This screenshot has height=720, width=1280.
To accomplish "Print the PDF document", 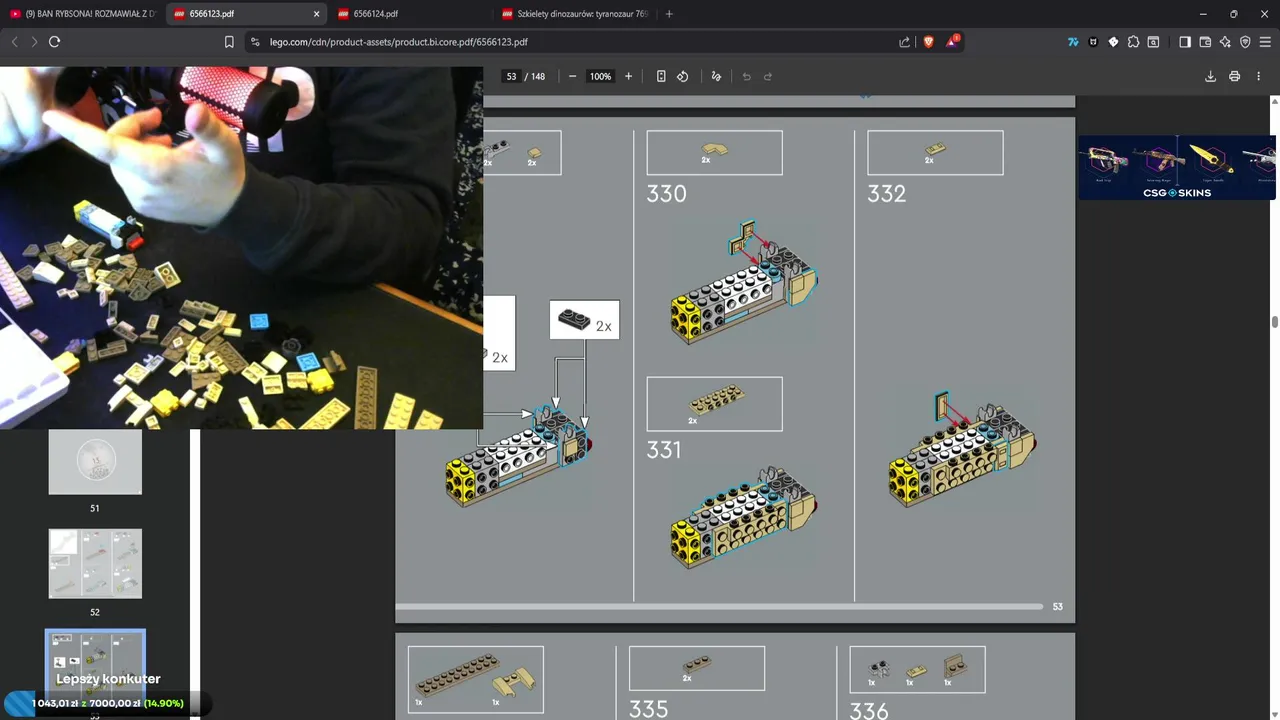I will [x=1234, y=76].
